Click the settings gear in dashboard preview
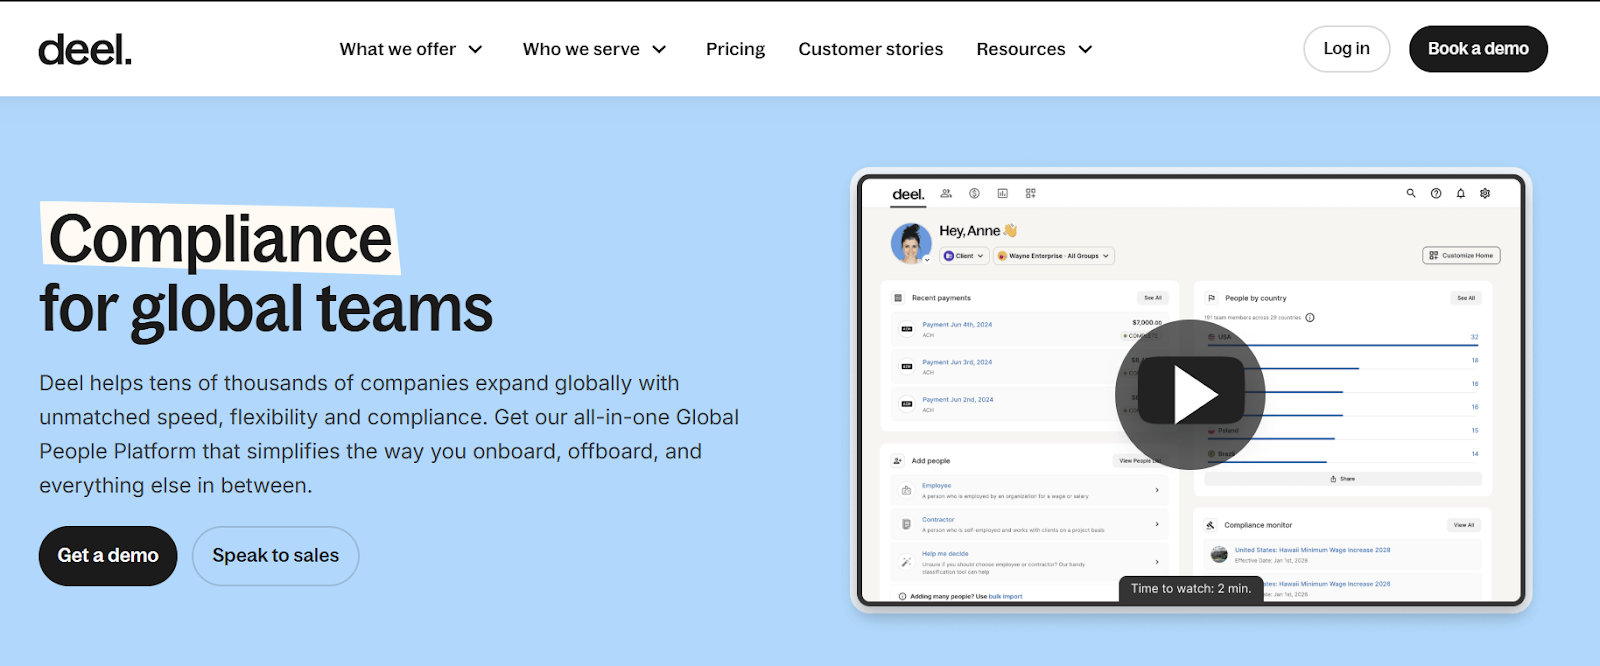 point(1485,193)
